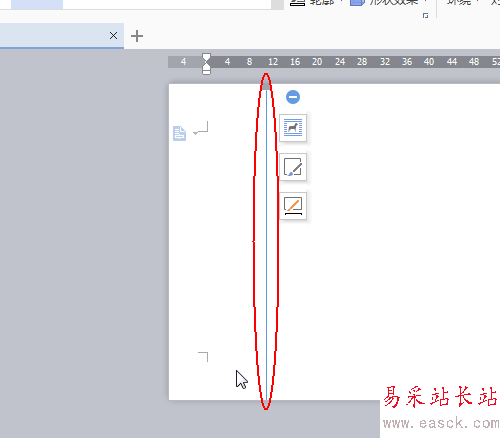Click the blue document page icon in the left margin

coord(179,134)
